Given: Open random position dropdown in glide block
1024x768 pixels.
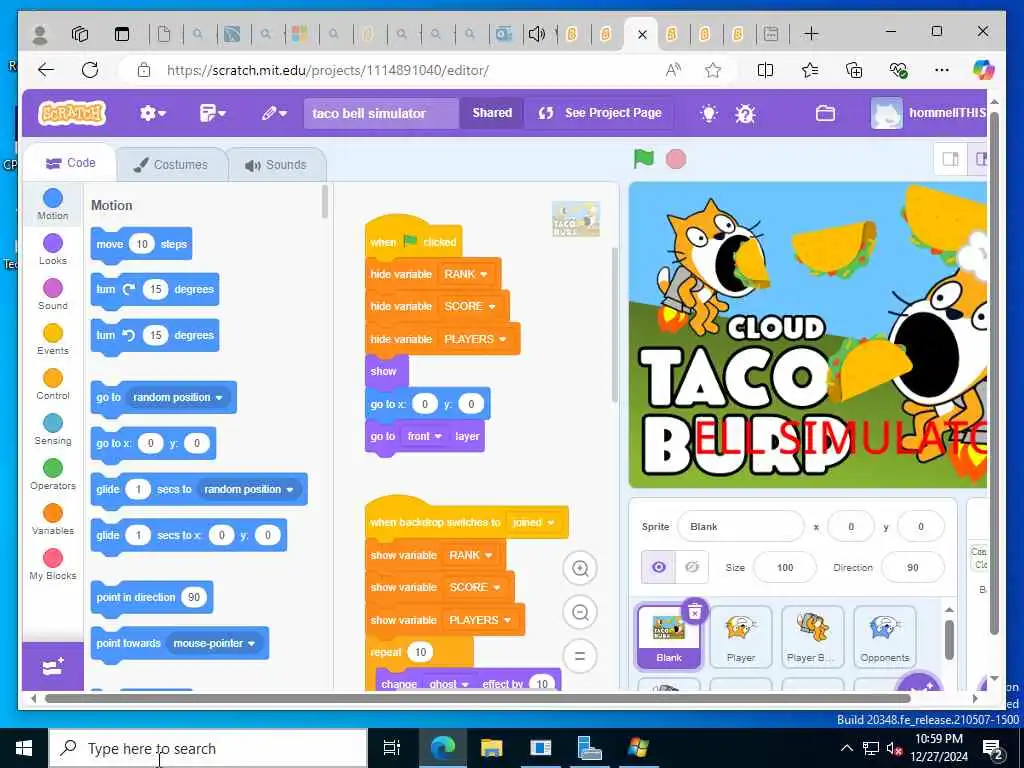Looking at the screenshot, I should [x=249, y=489].
